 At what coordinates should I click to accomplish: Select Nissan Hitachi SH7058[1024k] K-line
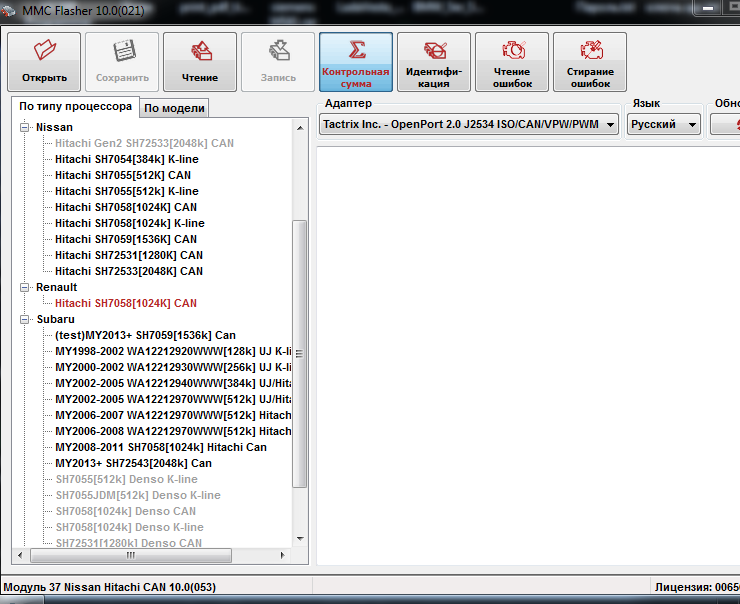point(130,224)
